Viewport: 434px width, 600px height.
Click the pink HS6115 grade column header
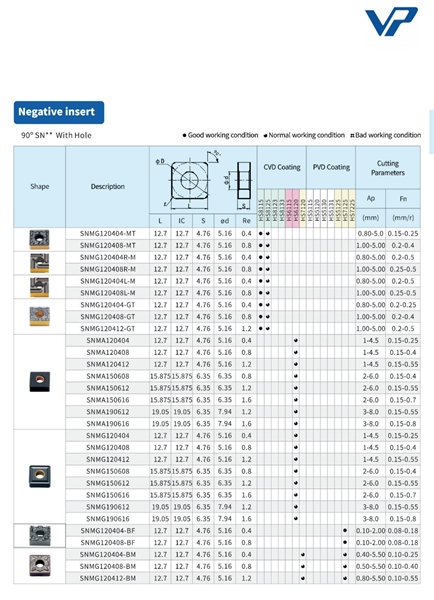coord(289,209)
